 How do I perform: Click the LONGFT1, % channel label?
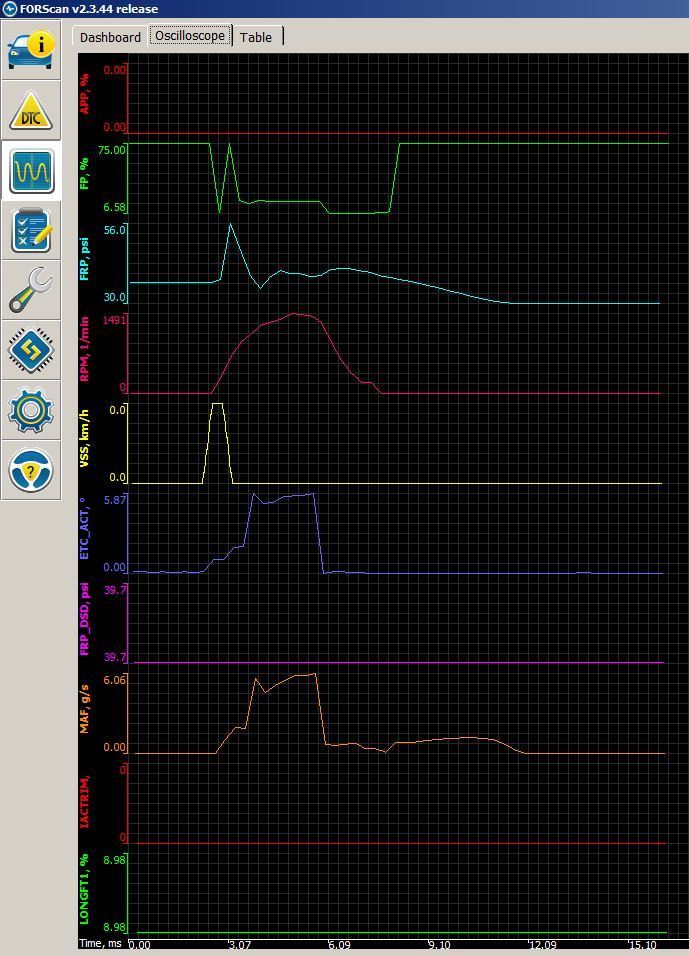[x=84, y=889]
